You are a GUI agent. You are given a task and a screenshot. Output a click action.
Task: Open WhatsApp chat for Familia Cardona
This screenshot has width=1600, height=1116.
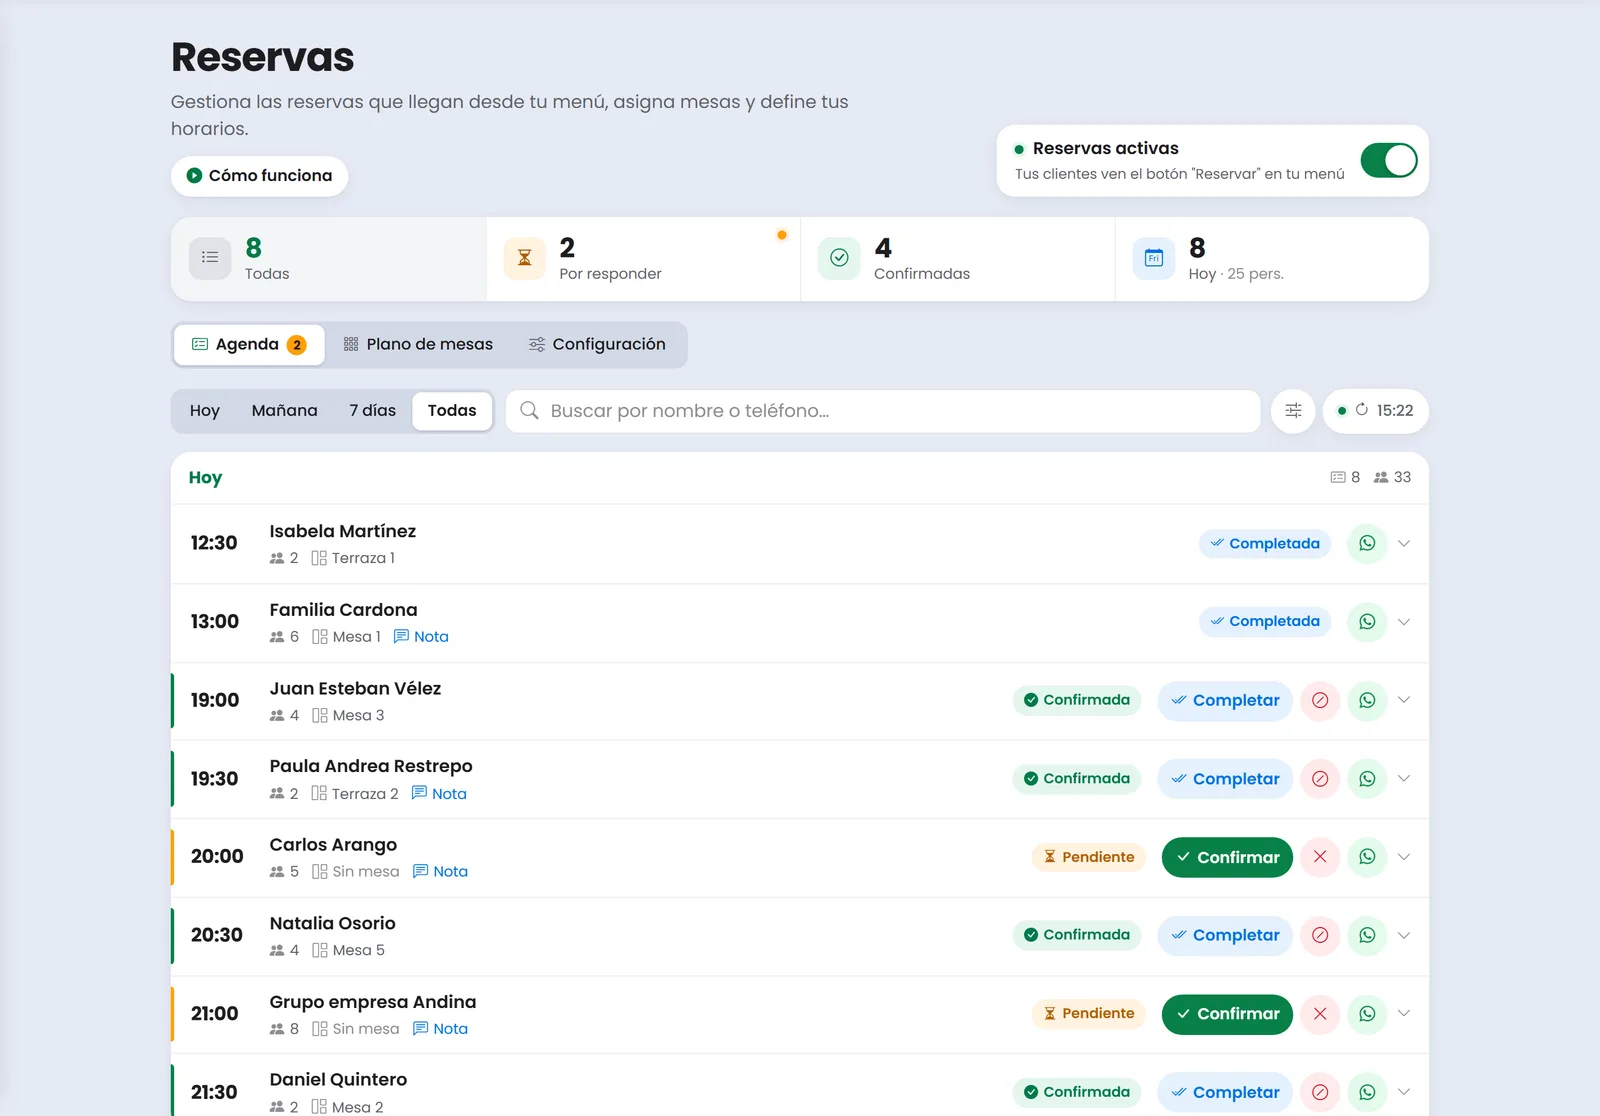click(1367, 621)
